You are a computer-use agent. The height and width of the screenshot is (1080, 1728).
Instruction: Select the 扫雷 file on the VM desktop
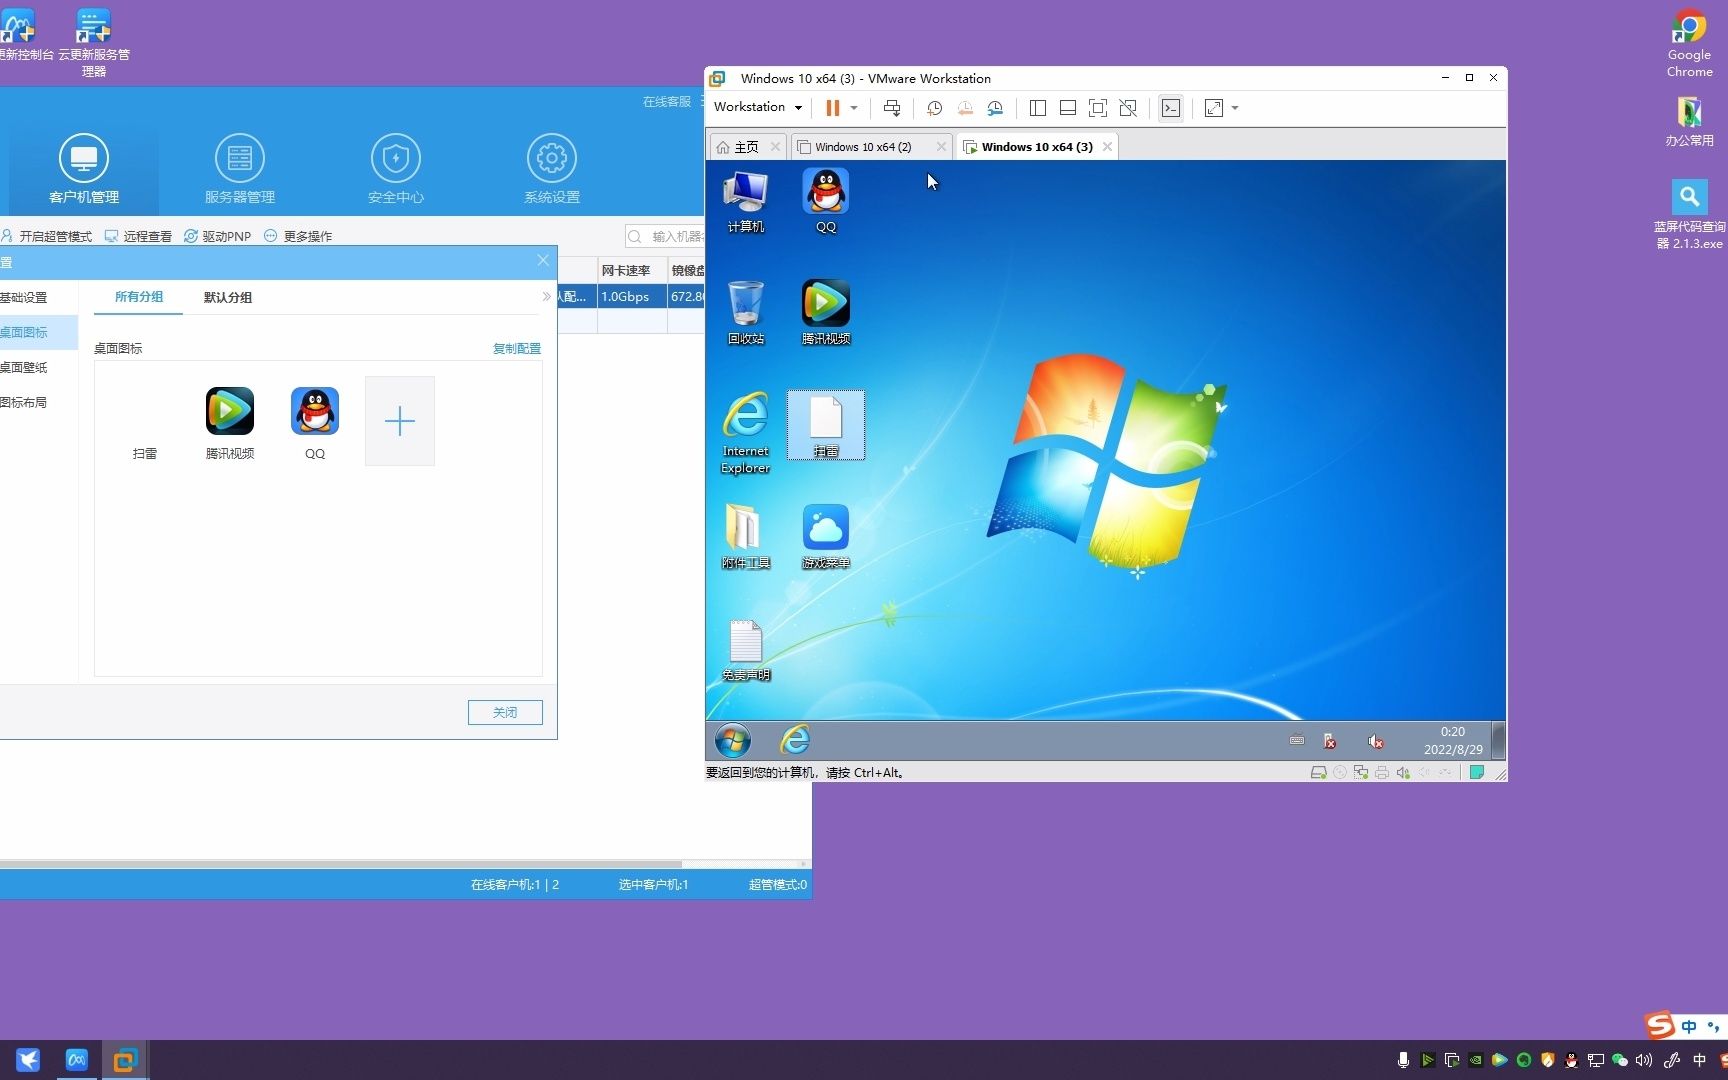tap(826, 426)
